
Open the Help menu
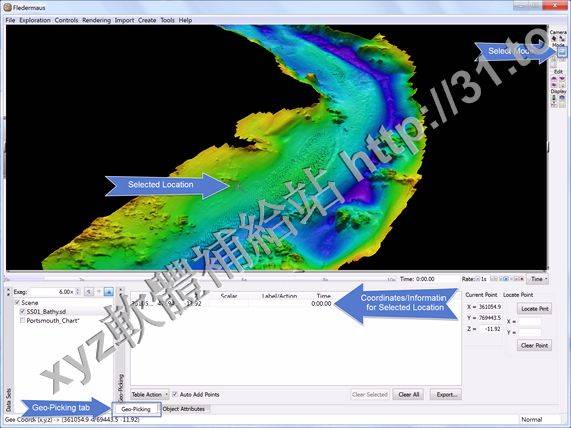point(185,20)
